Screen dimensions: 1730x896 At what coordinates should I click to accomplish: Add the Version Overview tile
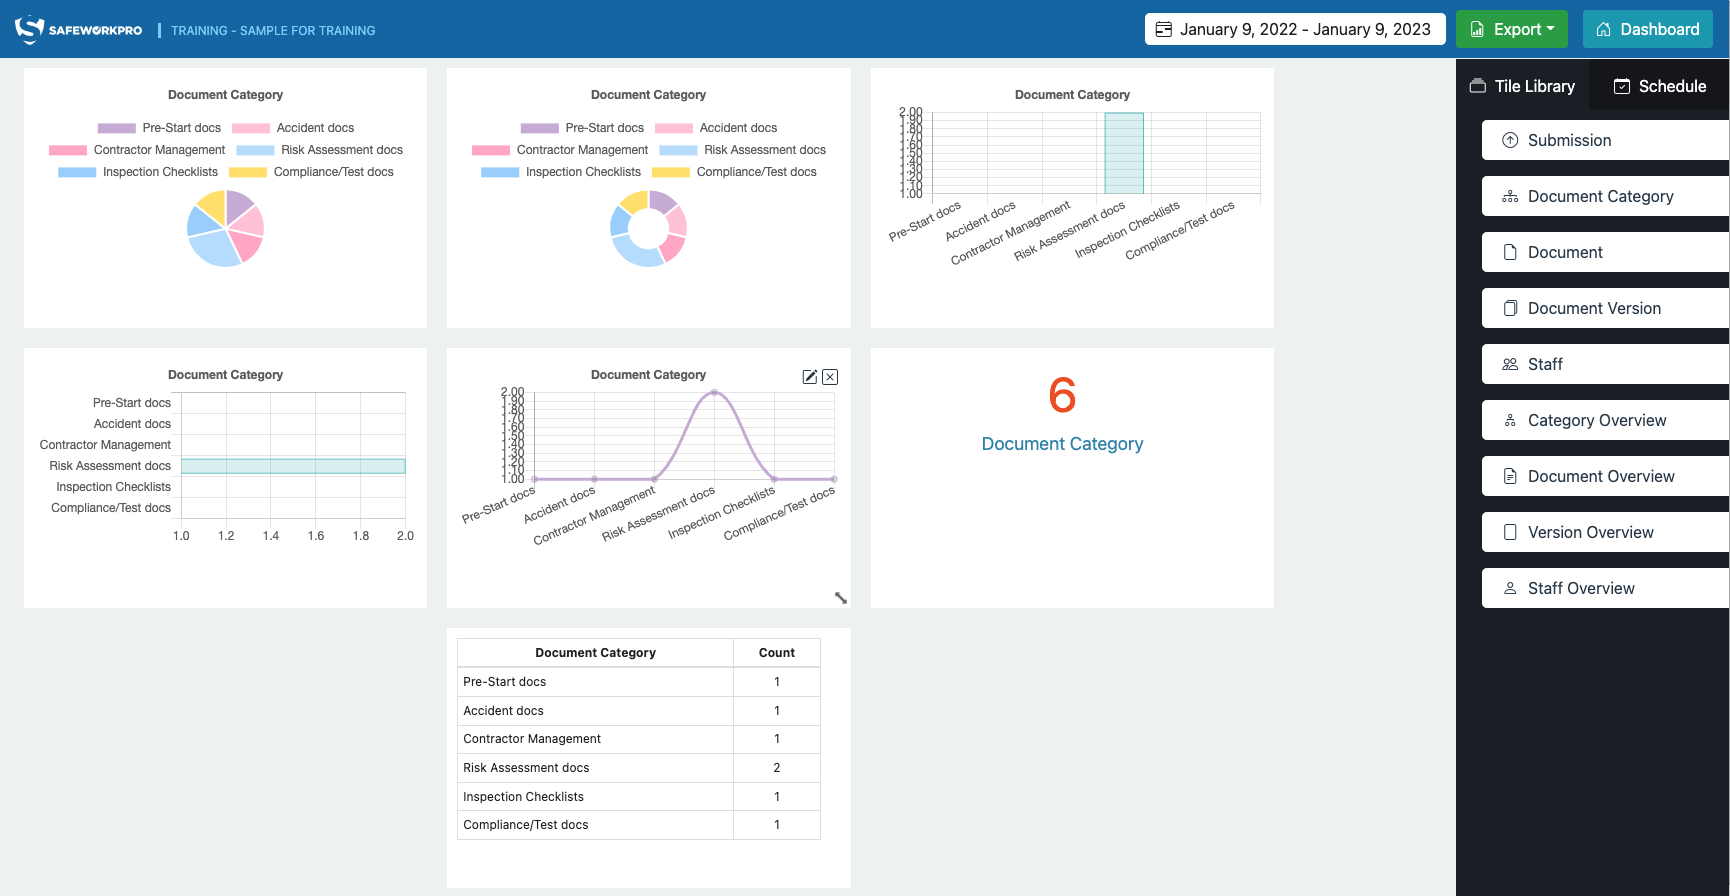(1605, 532)
